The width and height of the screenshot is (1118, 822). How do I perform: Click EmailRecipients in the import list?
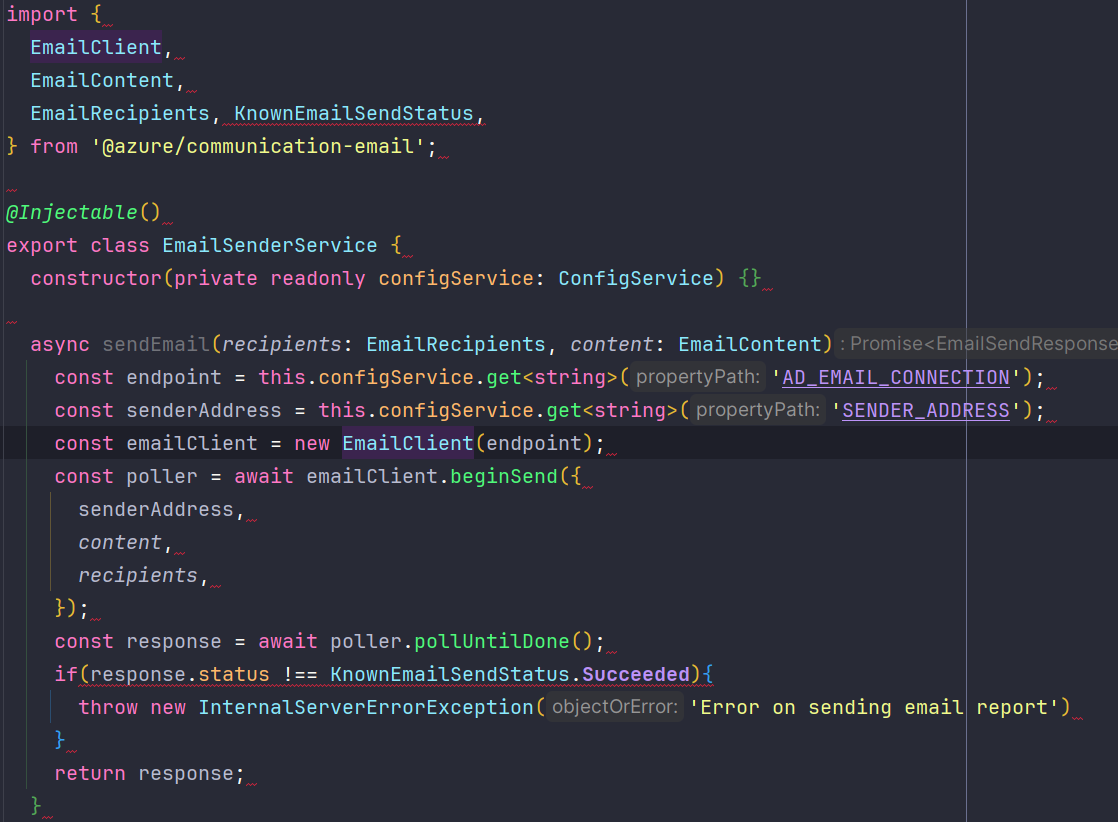[120, 113]
